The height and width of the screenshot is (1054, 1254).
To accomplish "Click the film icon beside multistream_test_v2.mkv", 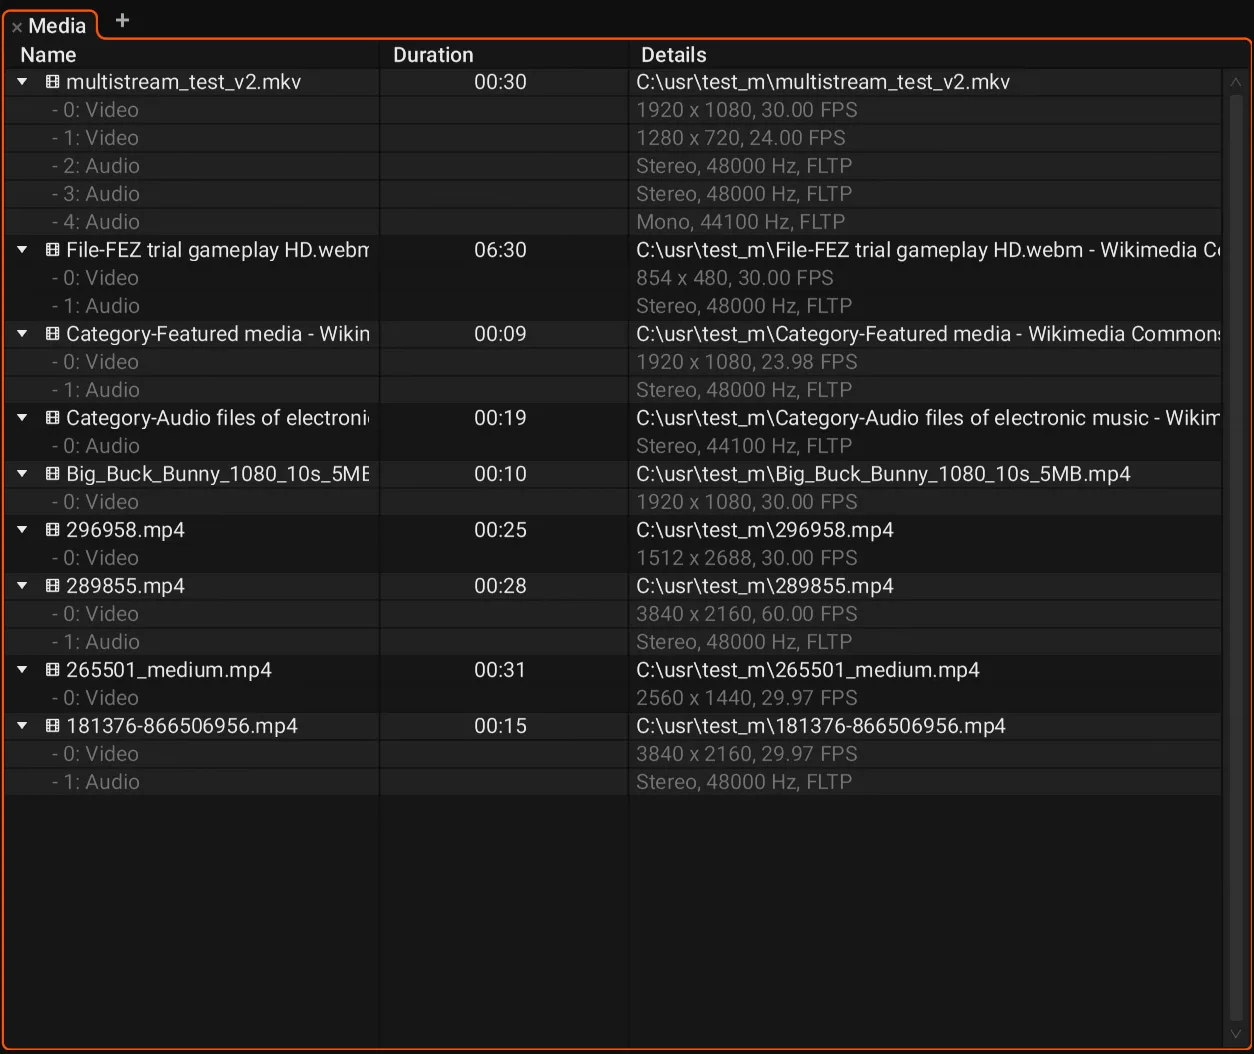I will (x=52, y=82).
